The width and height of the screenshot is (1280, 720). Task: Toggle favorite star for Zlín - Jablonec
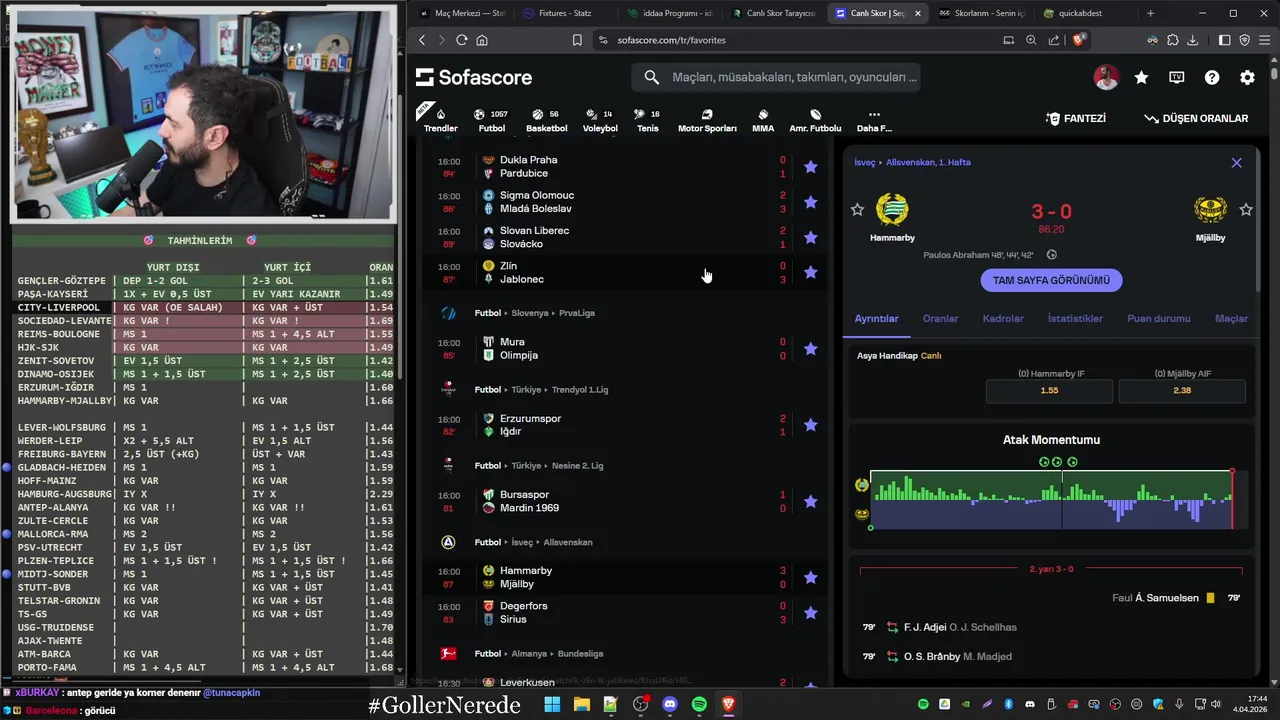point(811,272)
